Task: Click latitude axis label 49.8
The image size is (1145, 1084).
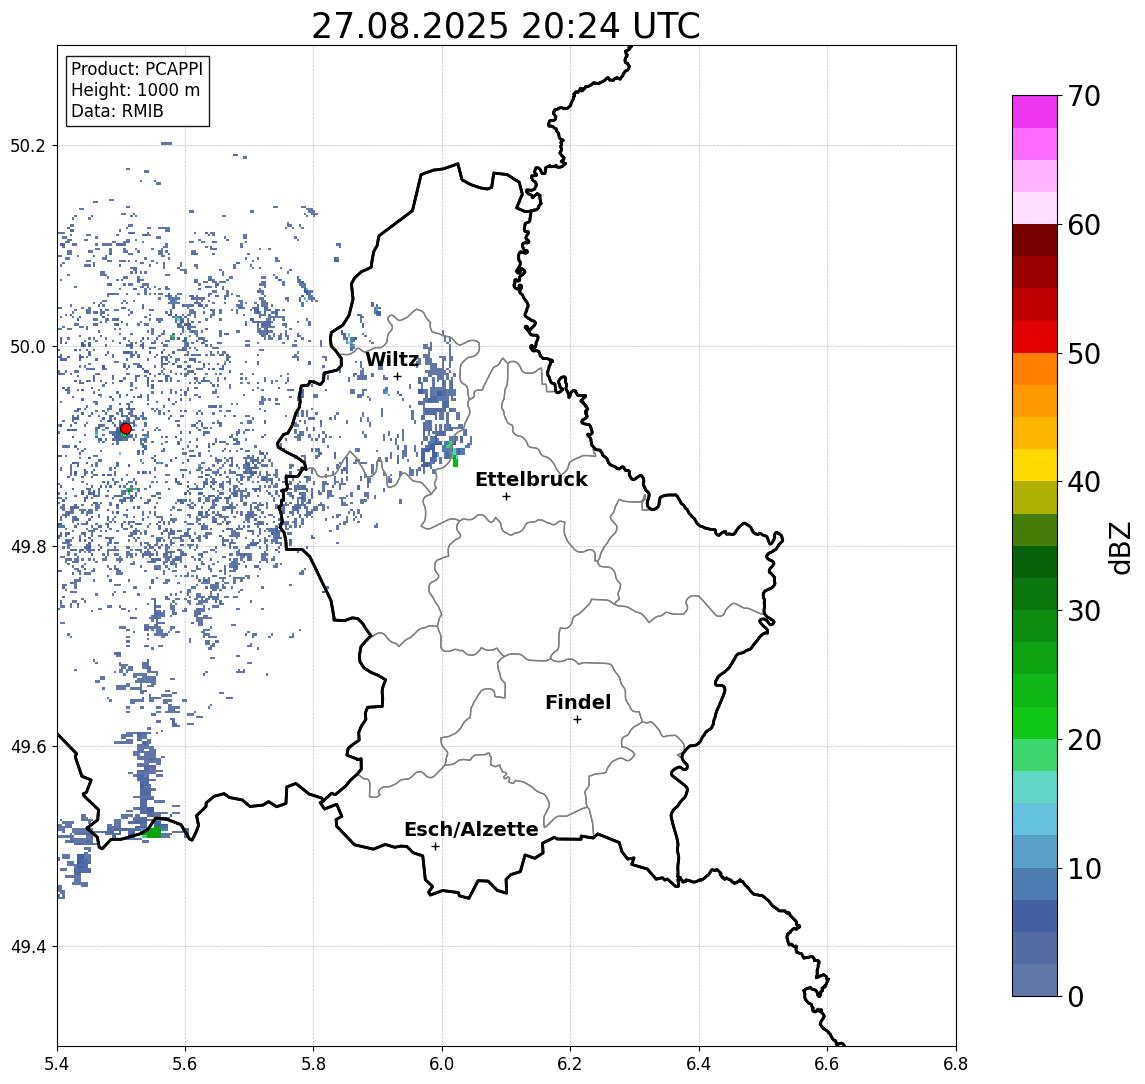Action: (x=27, y=546)
